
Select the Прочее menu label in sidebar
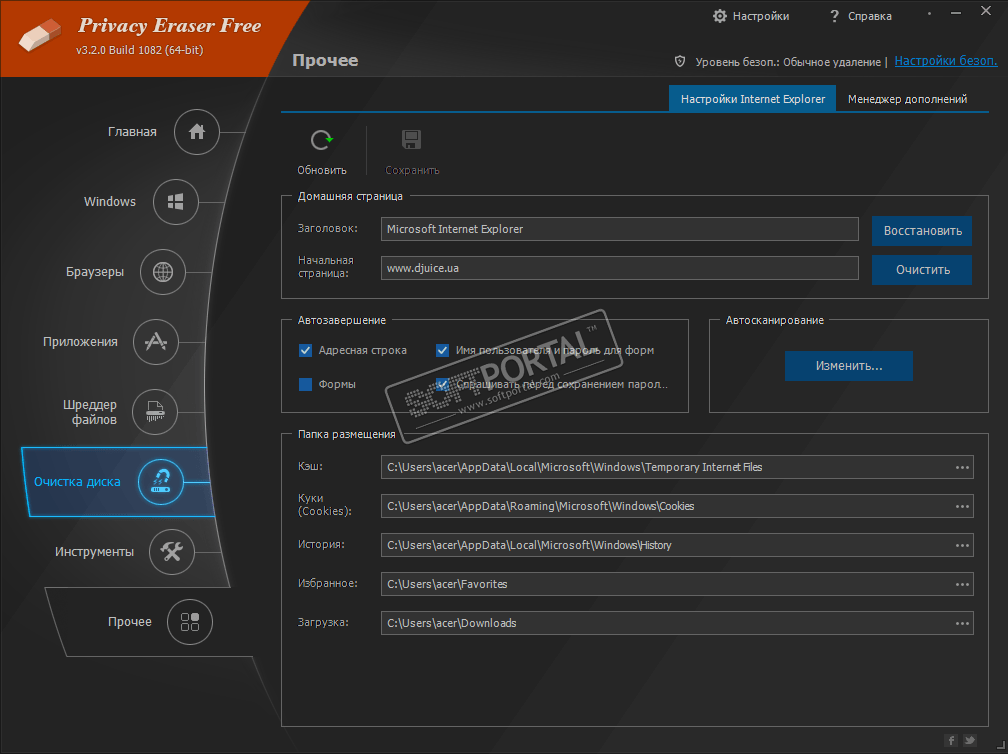click(x=130, y=622)
